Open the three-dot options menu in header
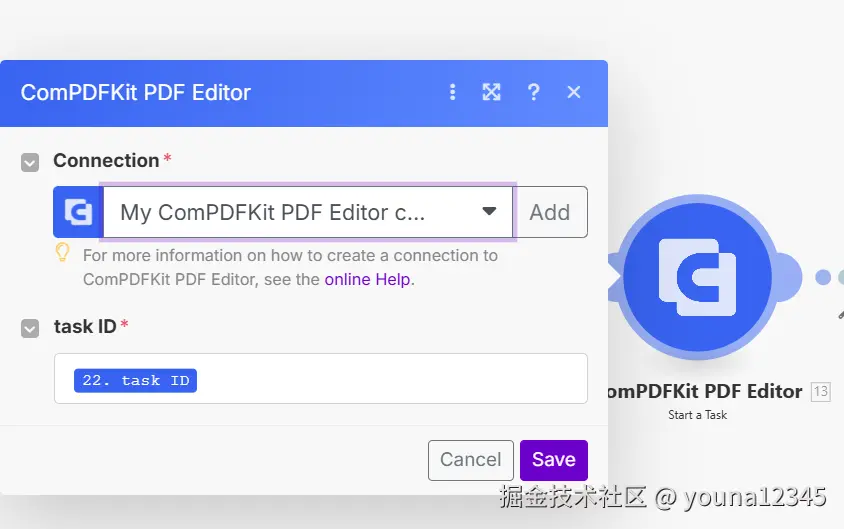Viewport: 844px width, 529px height. [453, 92]
